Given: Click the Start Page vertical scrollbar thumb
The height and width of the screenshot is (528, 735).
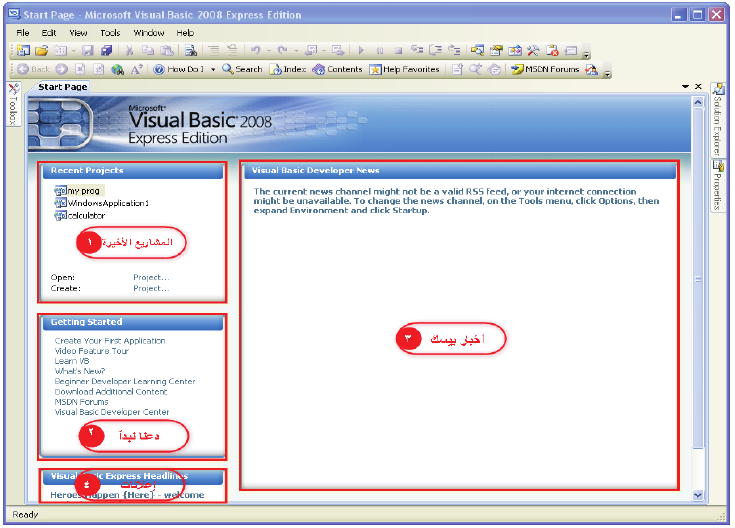Looking at the screenshot, I should point(698,279).
